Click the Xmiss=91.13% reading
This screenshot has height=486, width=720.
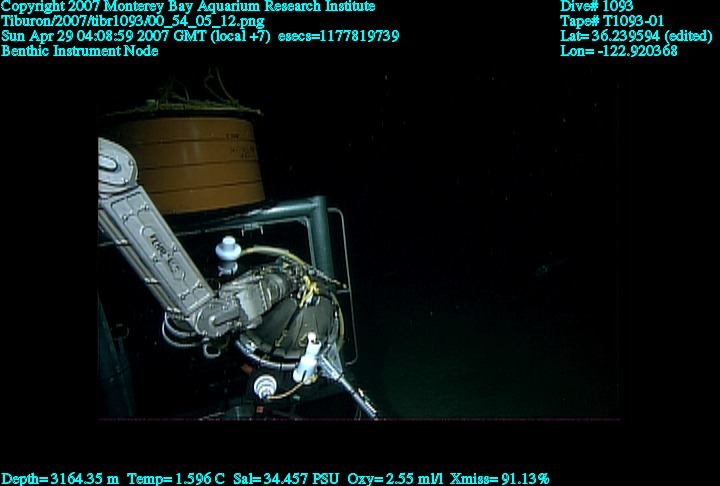[x=500, y=479]
